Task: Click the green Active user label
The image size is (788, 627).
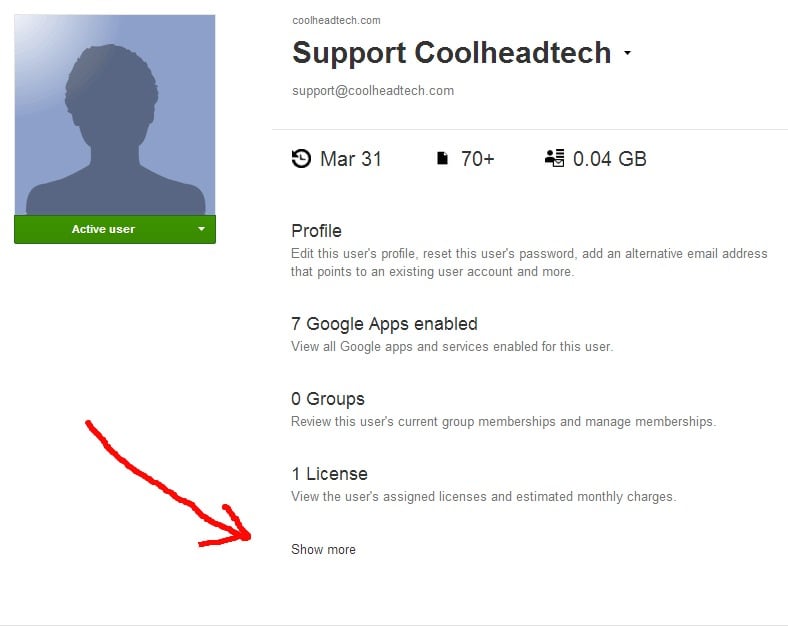Action: click(103, 229)
